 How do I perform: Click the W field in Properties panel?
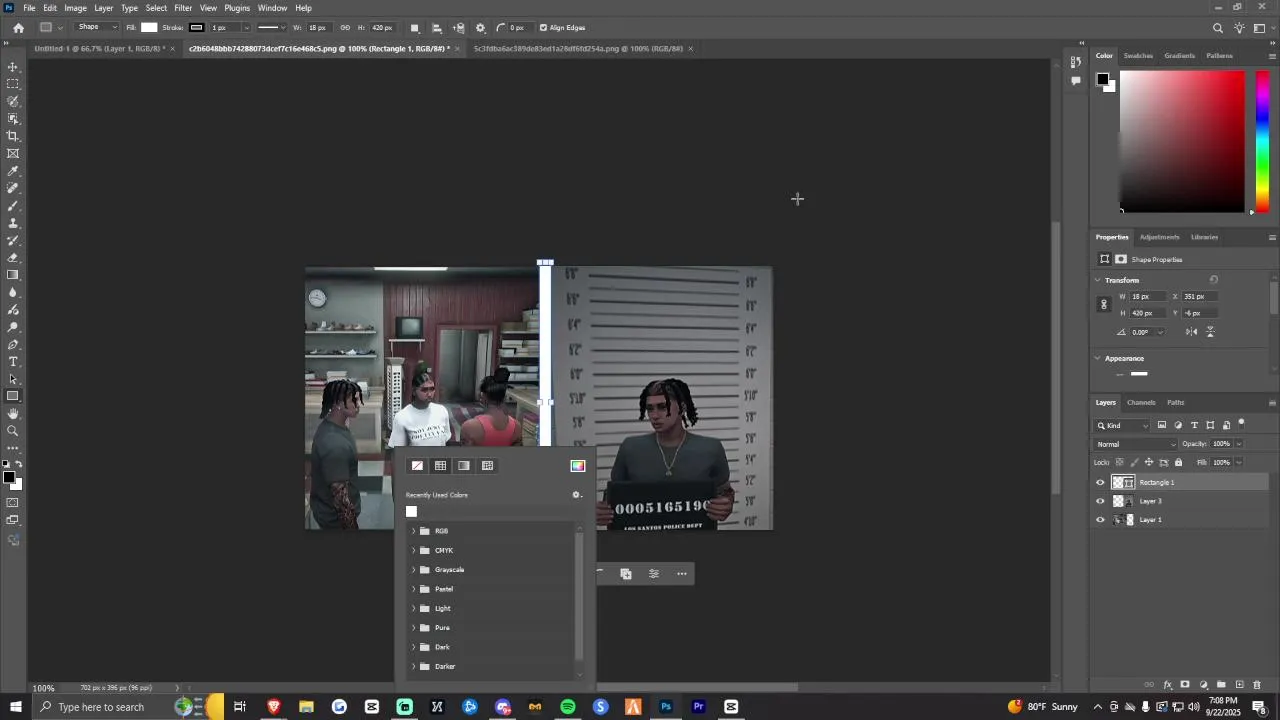pyautogui.click(x=1150, y=297)
